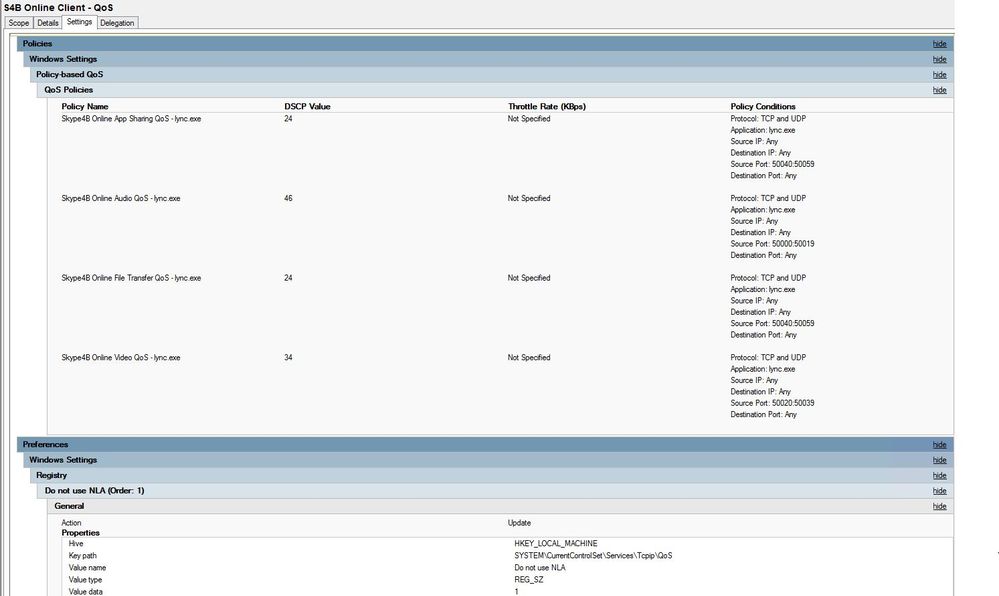The height and width of the screenshot is (596, 999).
Task: Hide Windows Settings under Preferences
Action: coord(939,460)
